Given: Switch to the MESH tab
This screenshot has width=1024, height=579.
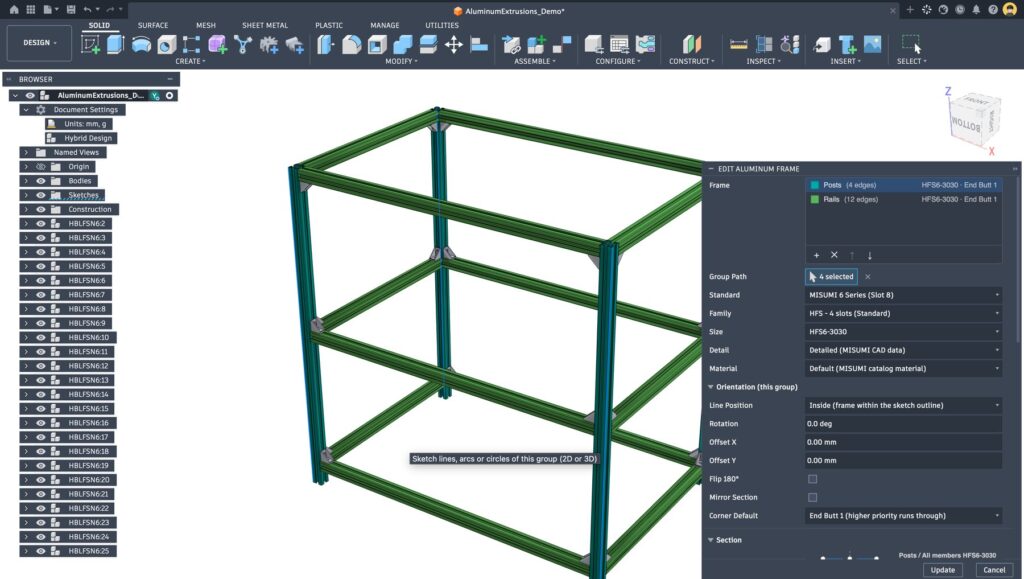Looking at the screenshot, I should click(x=206, y=25).
